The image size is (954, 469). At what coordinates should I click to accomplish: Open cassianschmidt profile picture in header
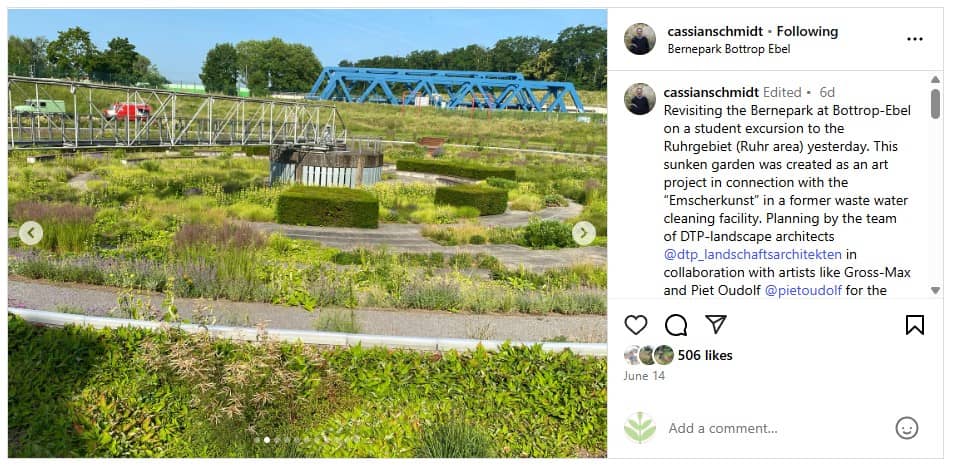[x=640, y=39]
